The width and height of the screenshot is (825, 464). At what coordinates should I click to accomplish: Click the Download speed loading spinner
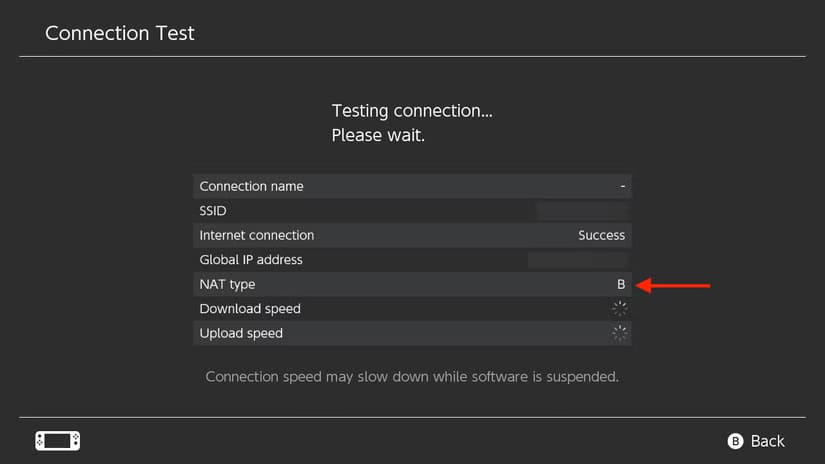click(x=620, y=309)
